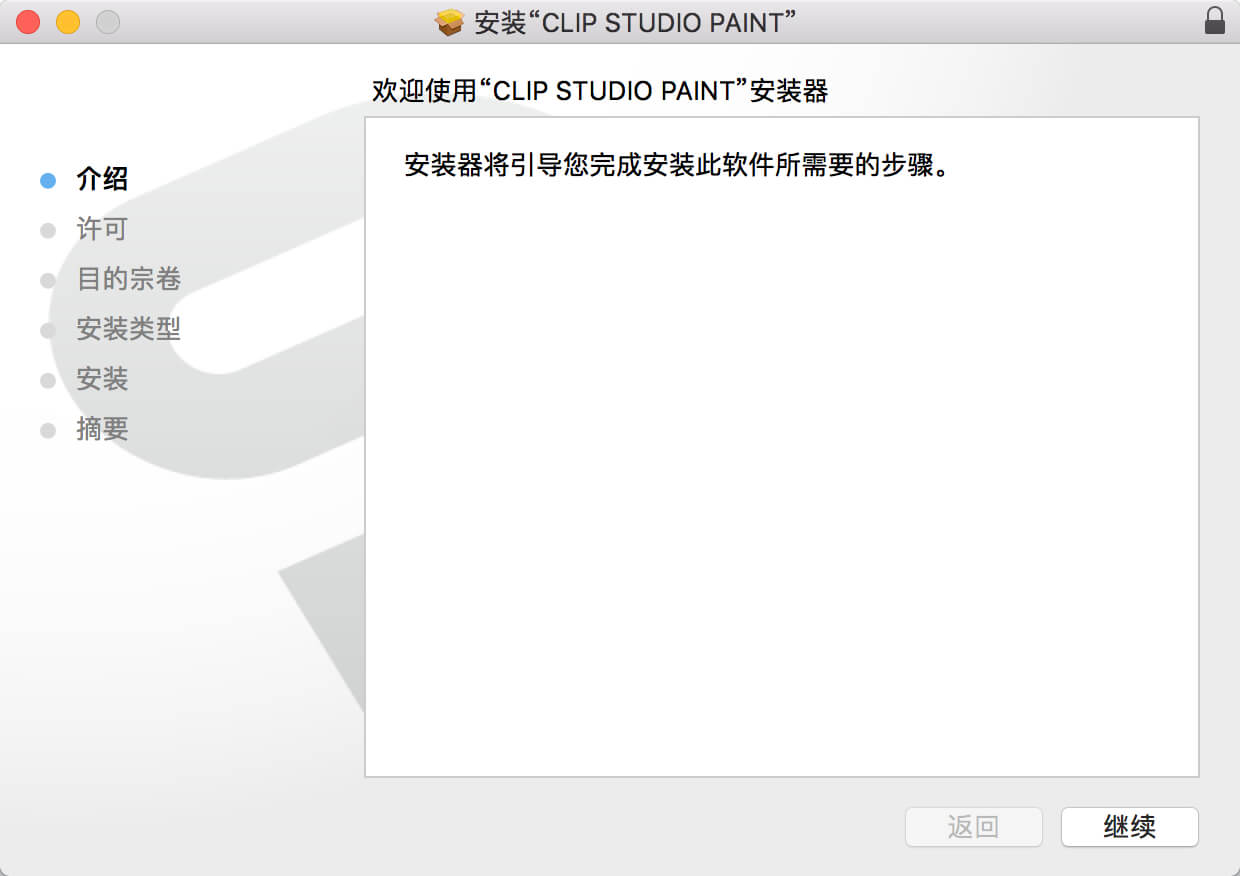Close the installer with red button
1240x876 pixels.
pyautogui.click(x=29, y=21)
